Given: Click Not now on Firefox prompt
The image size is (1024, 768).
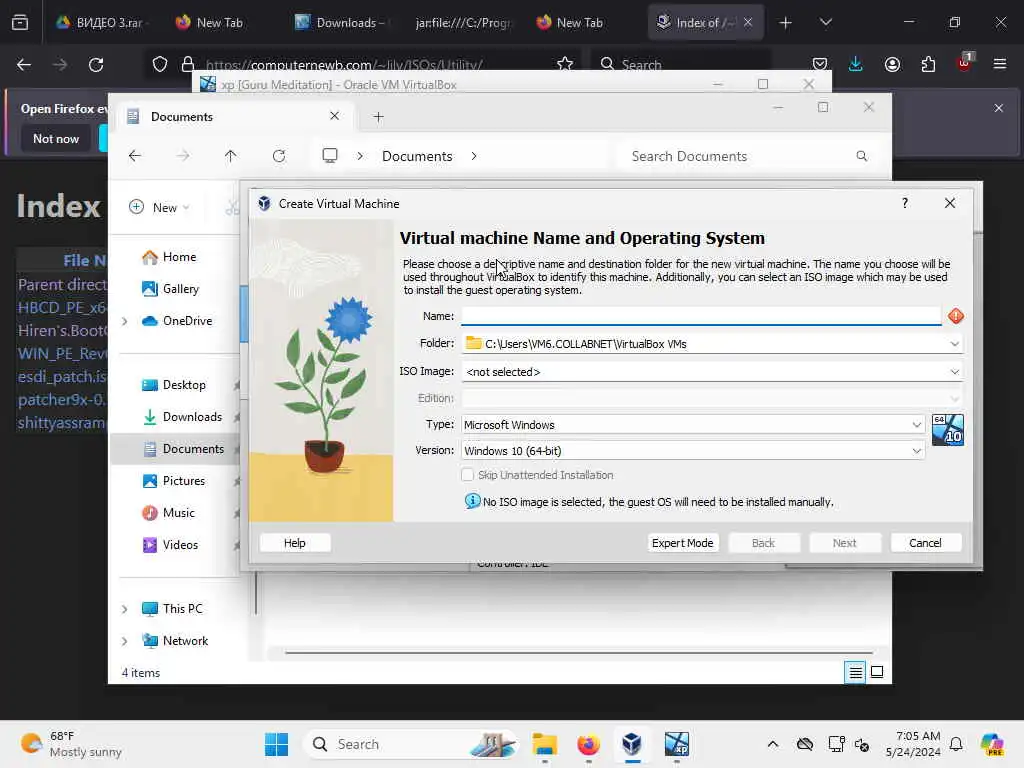Looking at the screenshot, I should click(56, 138).
